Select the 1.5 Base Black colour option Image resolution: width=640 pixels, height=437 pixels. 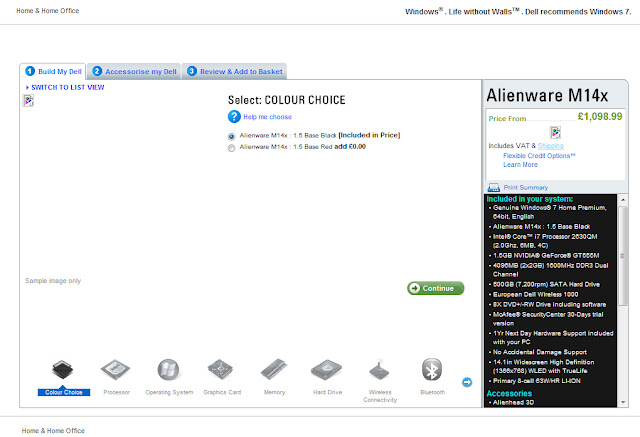(x=231, y=136)
